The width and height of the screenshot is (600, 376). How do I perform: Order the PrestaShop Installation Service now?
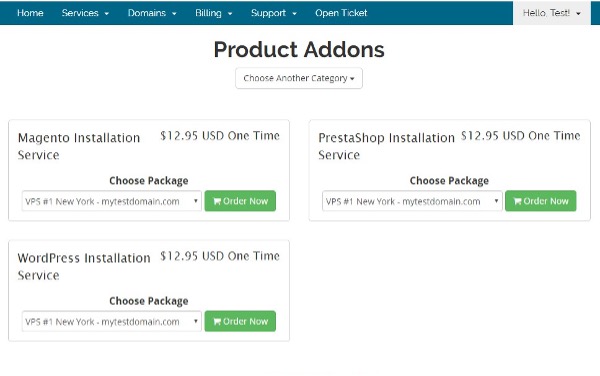[x=540, y=201]
